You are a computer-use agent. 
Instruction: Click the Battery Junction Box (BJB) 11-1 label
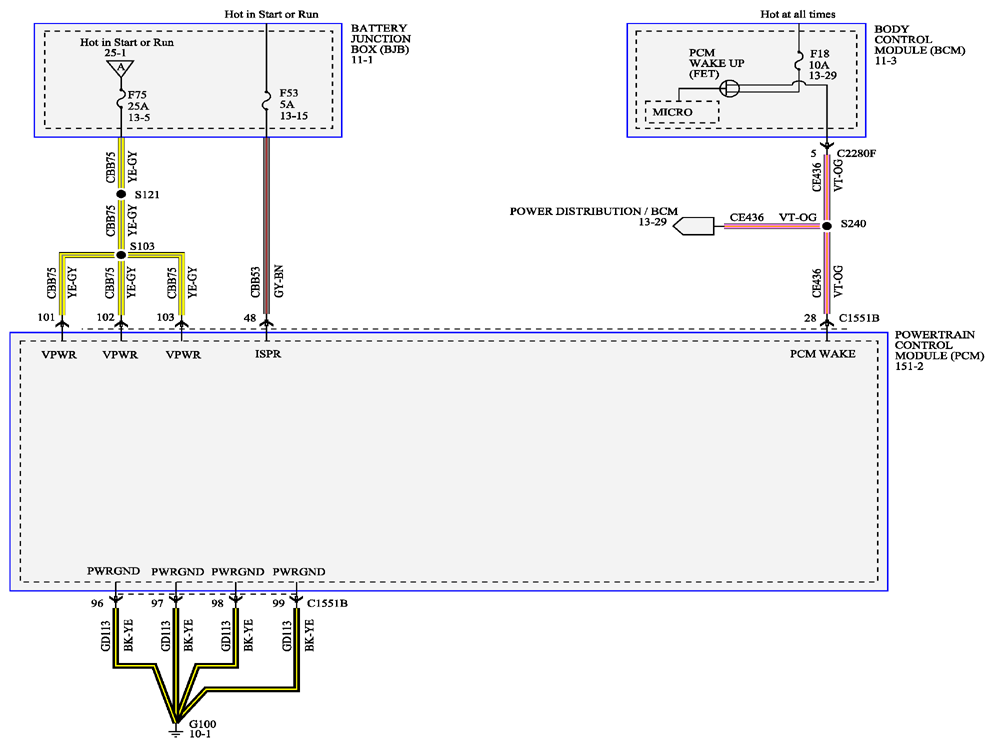click(x=380, y=44)
